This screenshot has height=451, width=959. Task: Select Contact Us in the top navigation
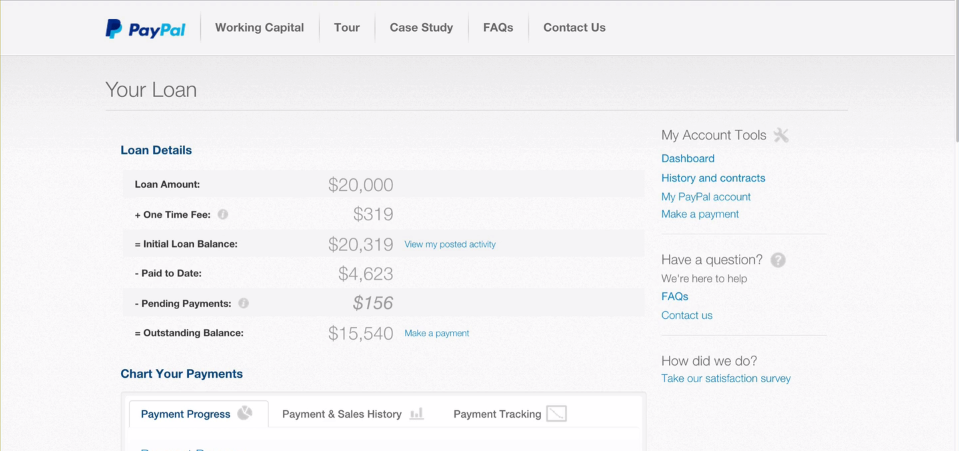click(x=574, y=28)
